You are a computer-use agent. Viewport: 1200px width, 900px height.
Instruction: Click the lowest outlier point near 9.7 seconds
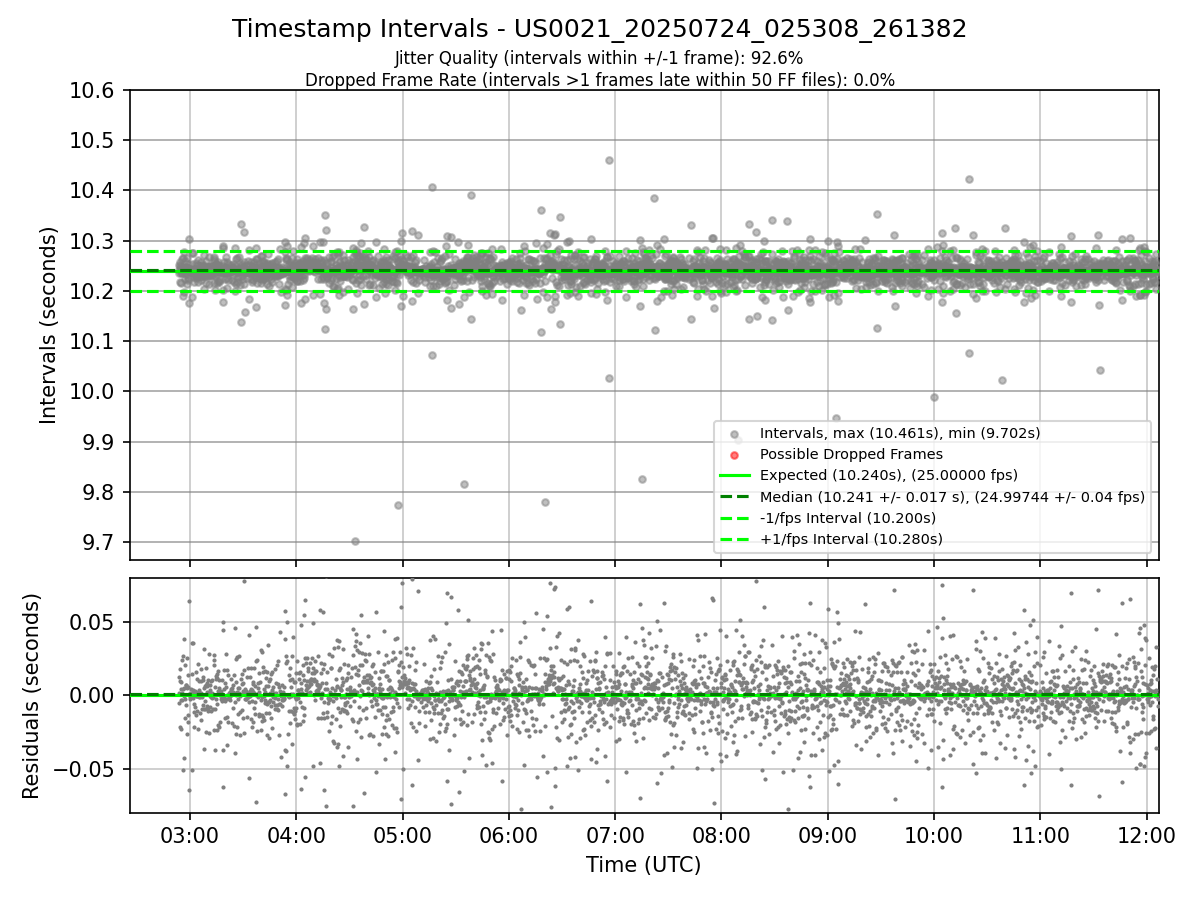click(355, 541)
